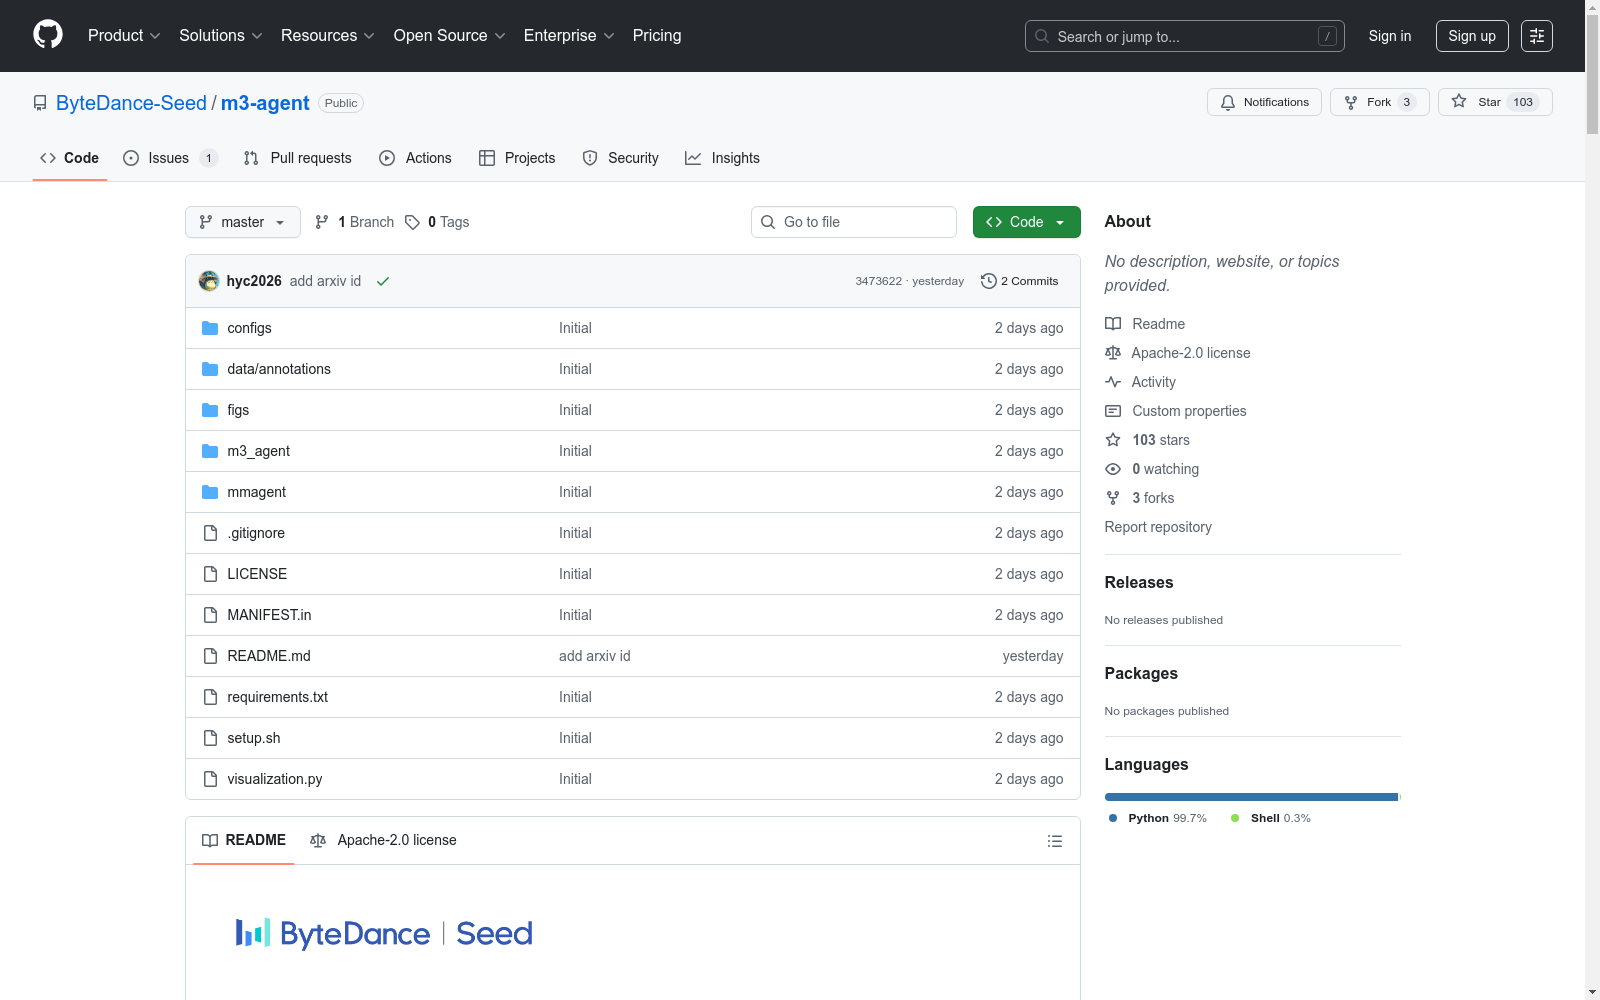Viewport: 1600px width, 1000px height.
Task: Click the LICENSE file icon
Action: (210, 574)
